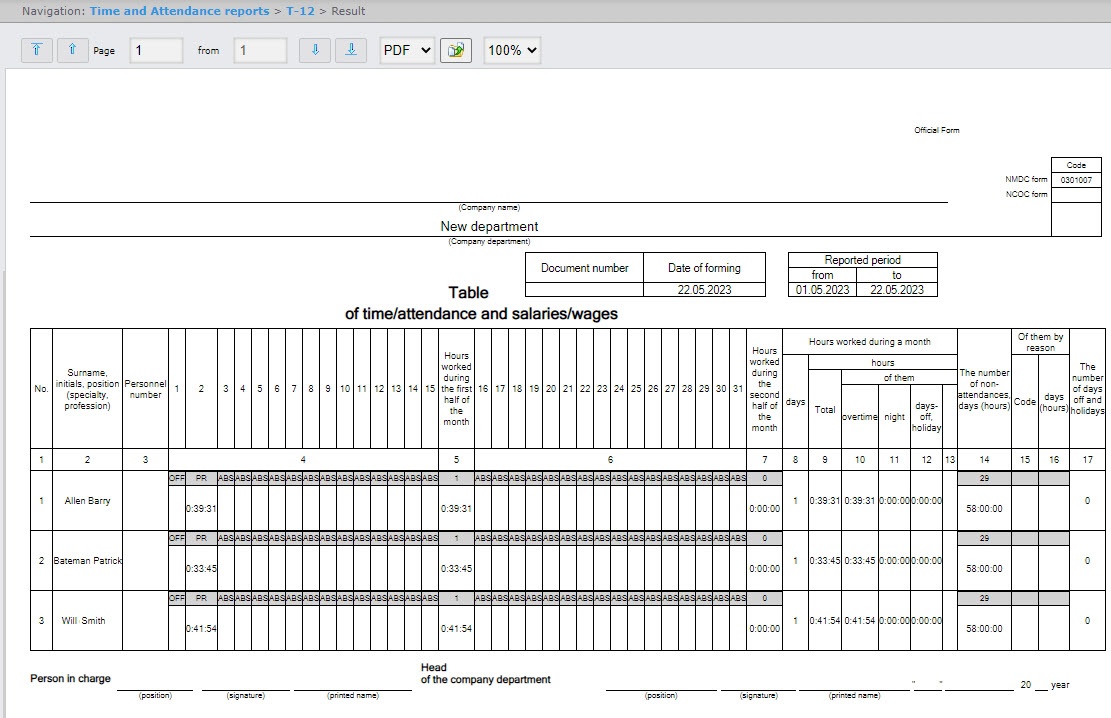Click the Will Smith employee name cell

coord(85,620)
